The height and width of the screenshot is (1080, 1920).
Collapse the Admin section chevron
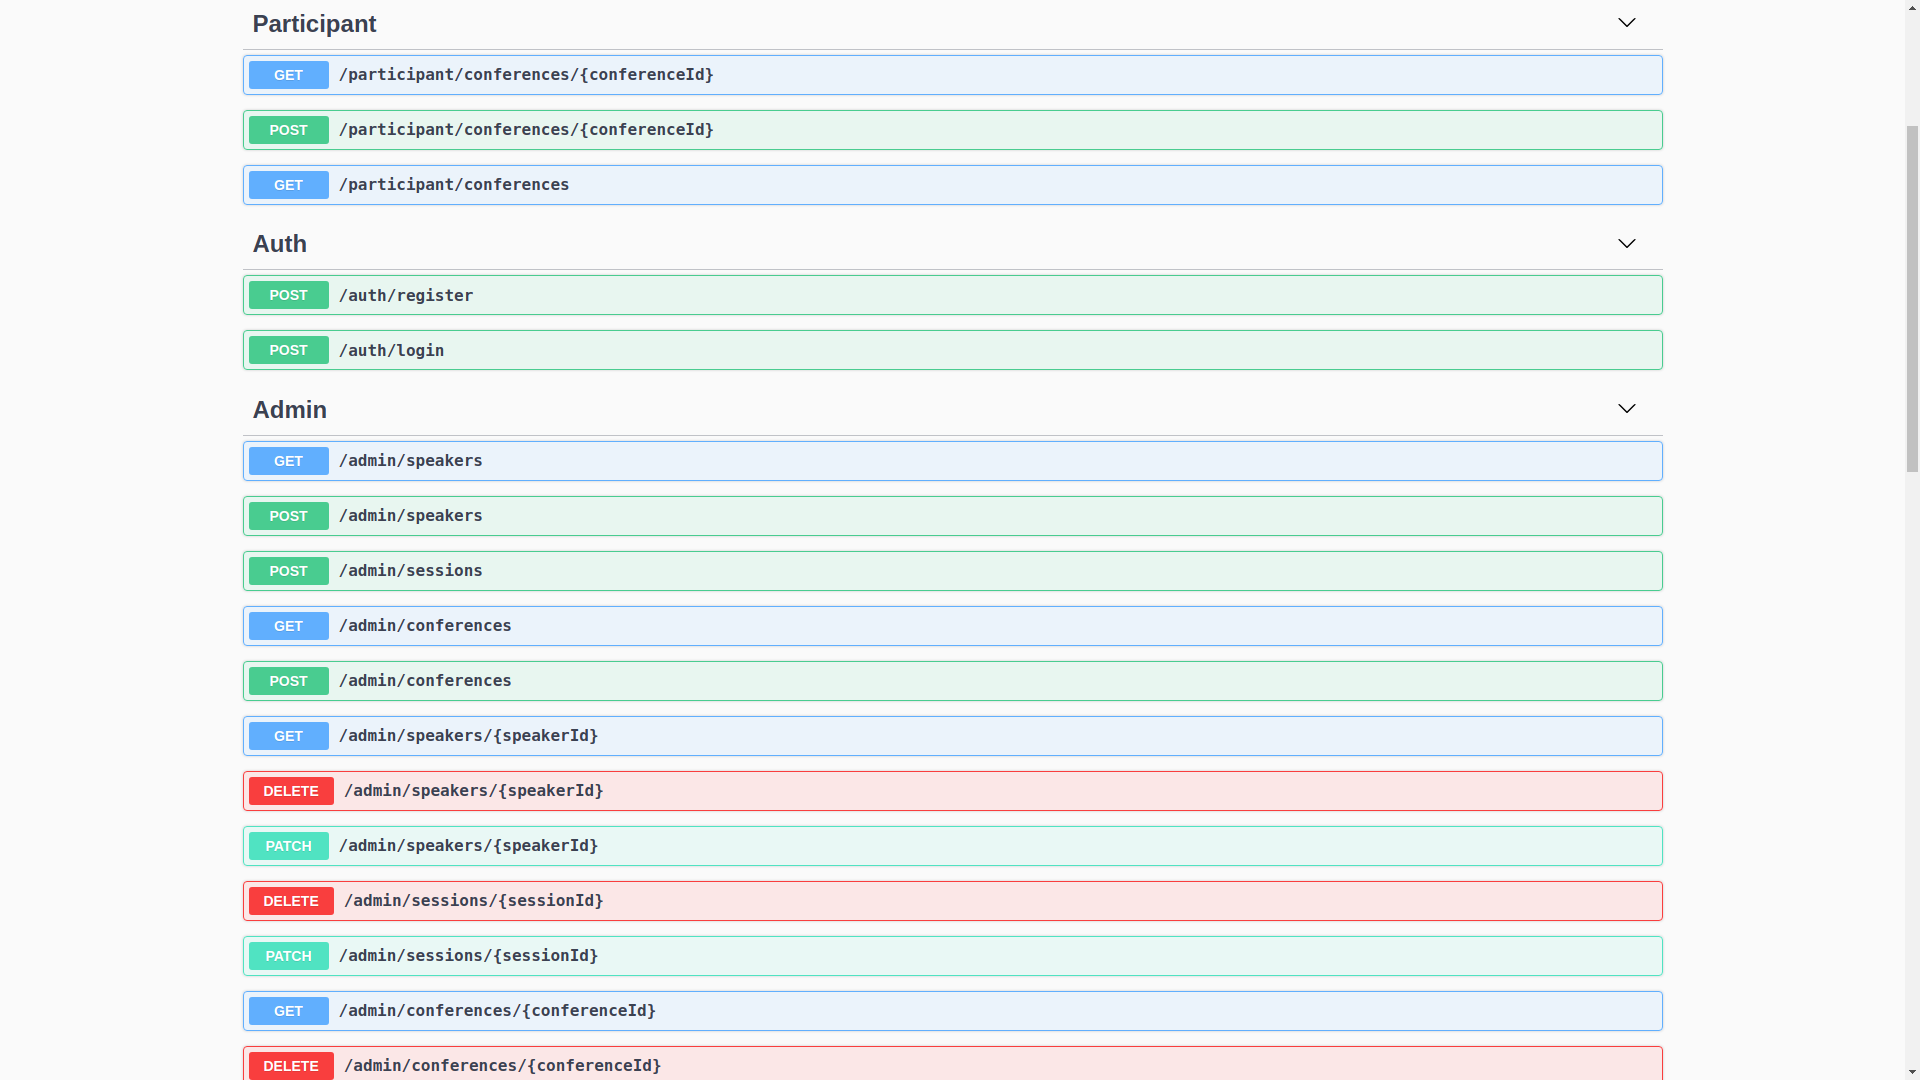click(1626, 409)
